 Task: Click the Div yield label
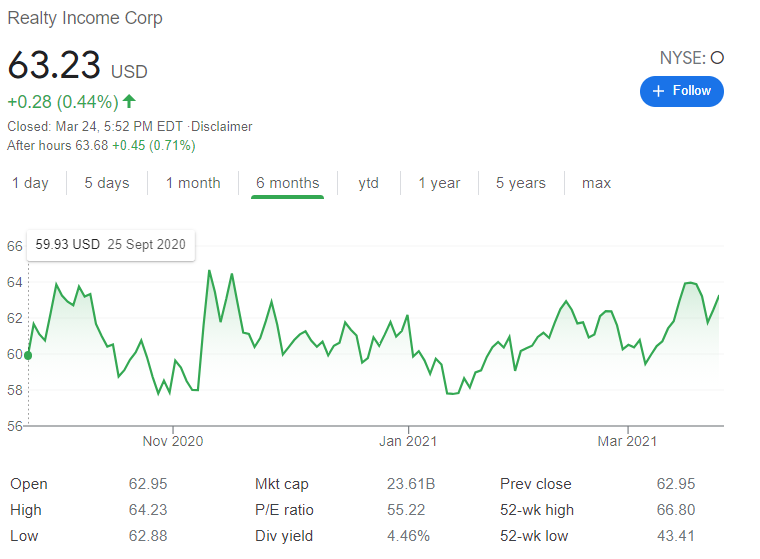click(284, 536)
